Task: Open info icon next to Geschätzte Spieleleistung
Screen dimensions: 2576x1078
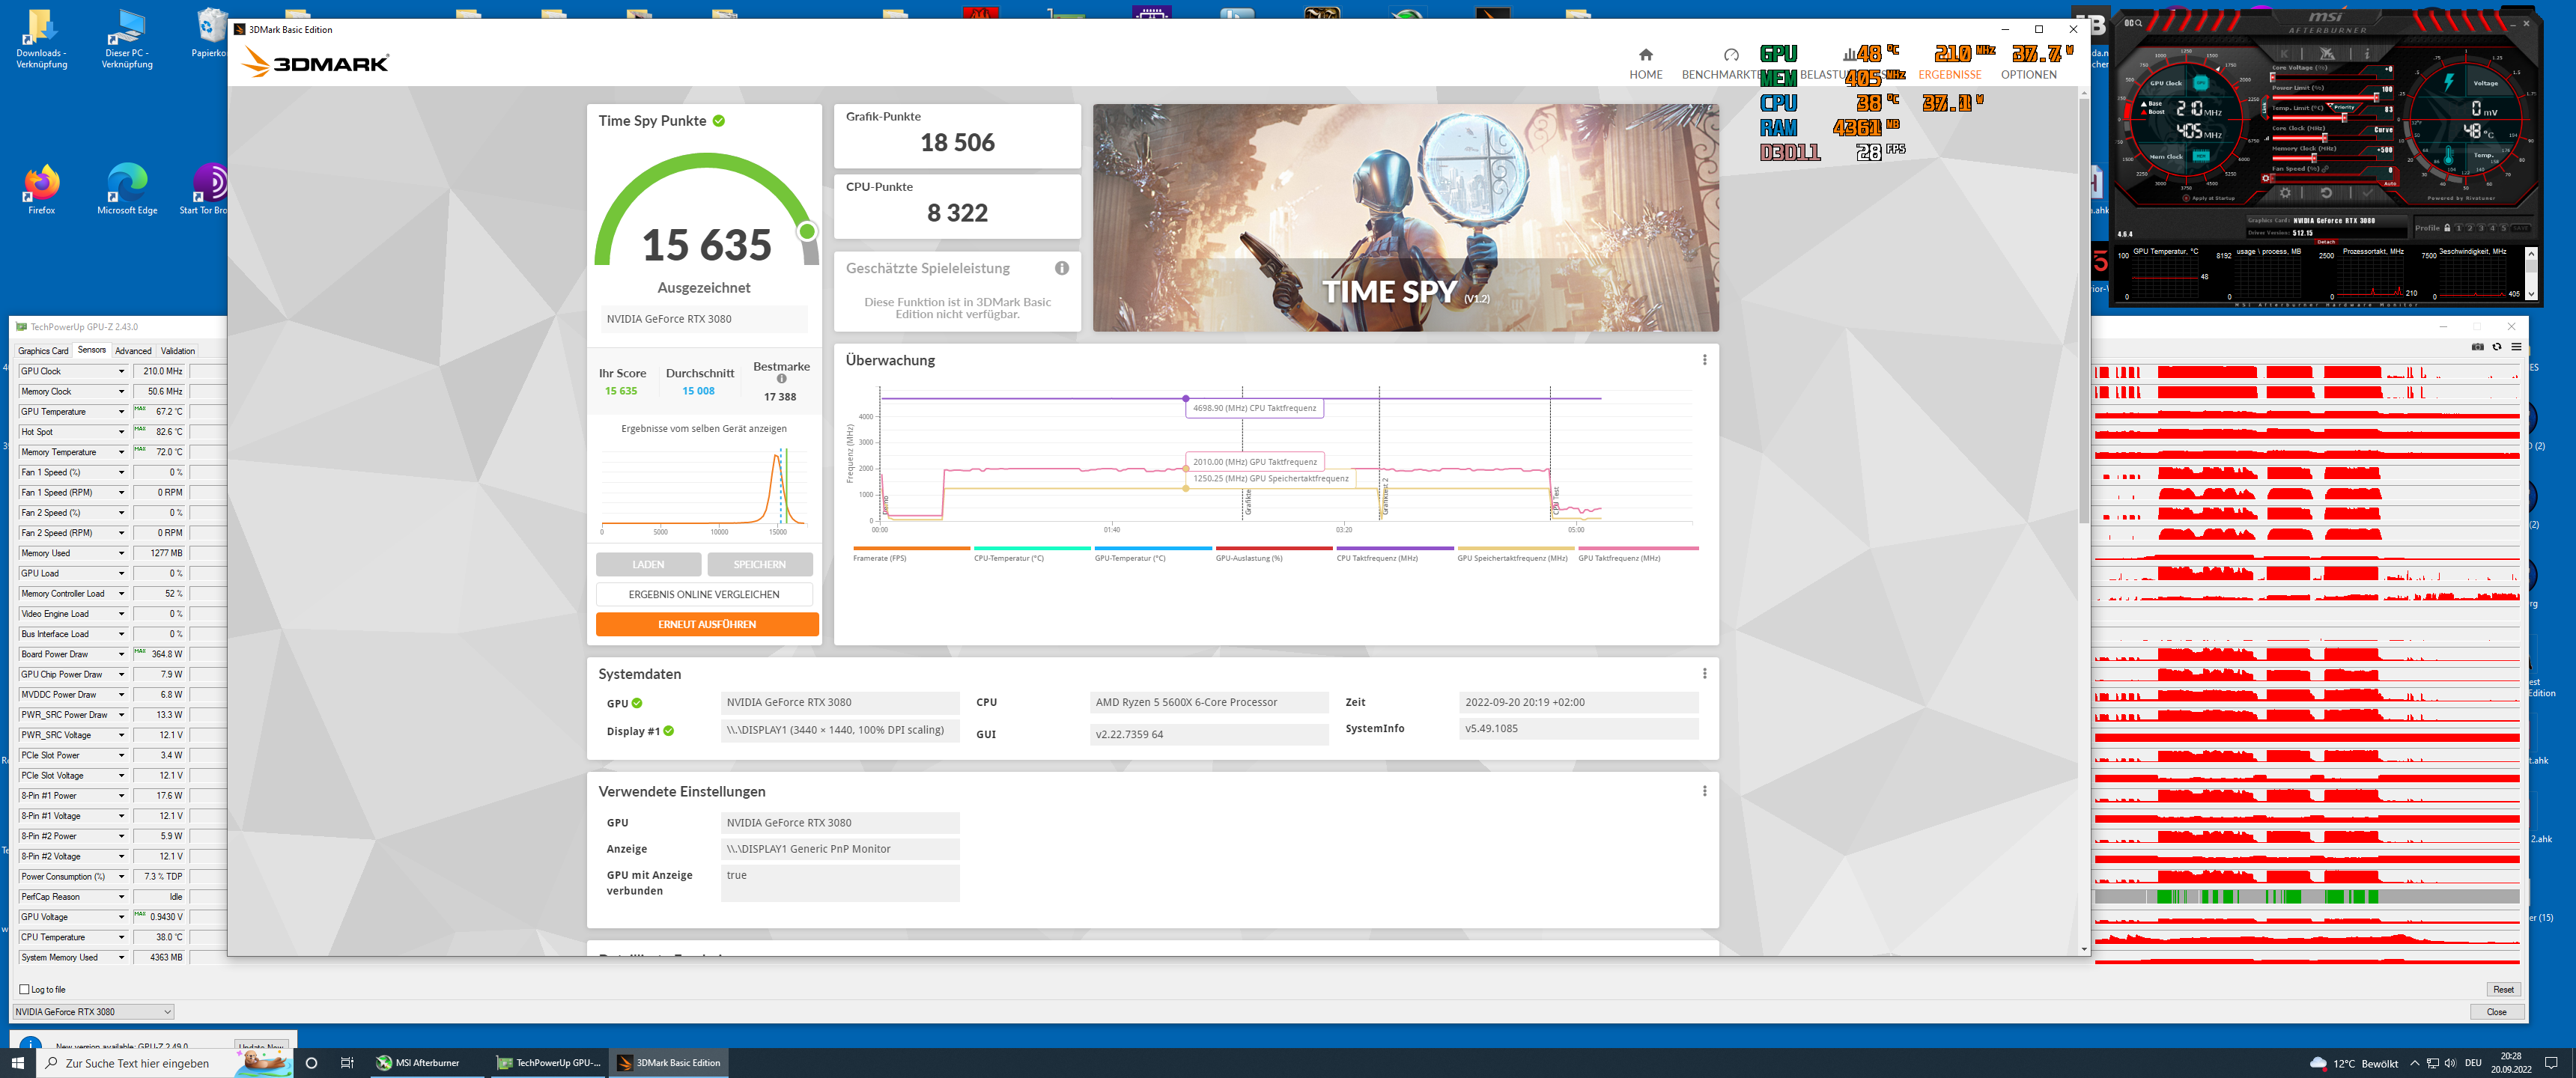Action: tap(1061, 268)
